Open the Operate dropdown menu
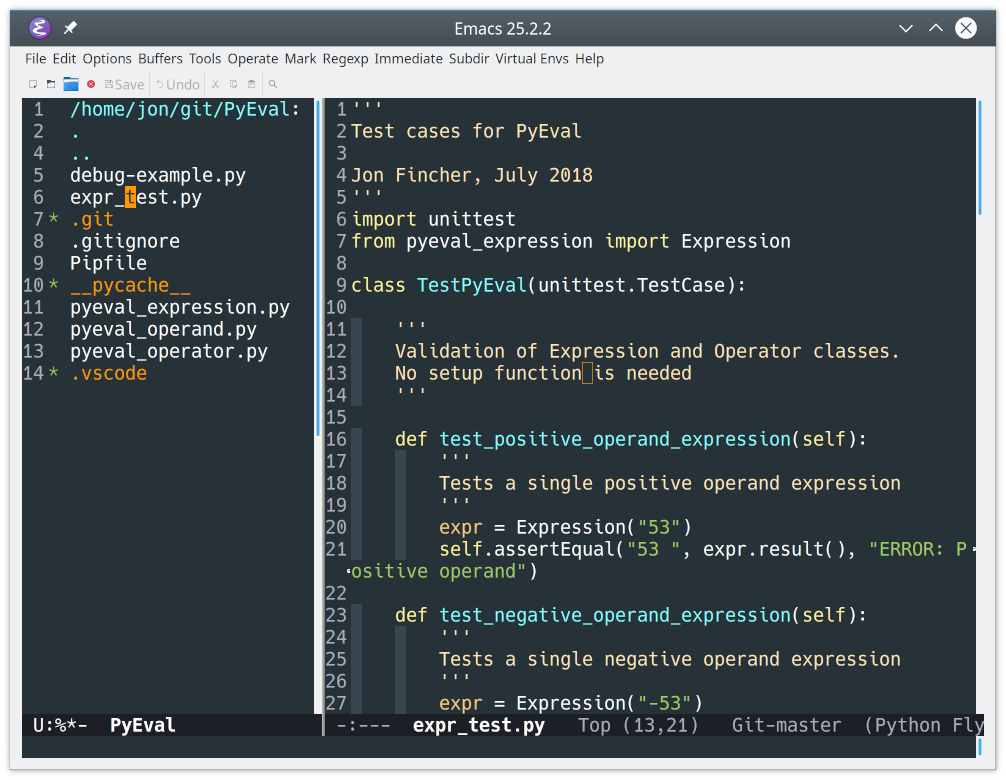This screenshot has width=1006, height=780. tap(253, 59)
